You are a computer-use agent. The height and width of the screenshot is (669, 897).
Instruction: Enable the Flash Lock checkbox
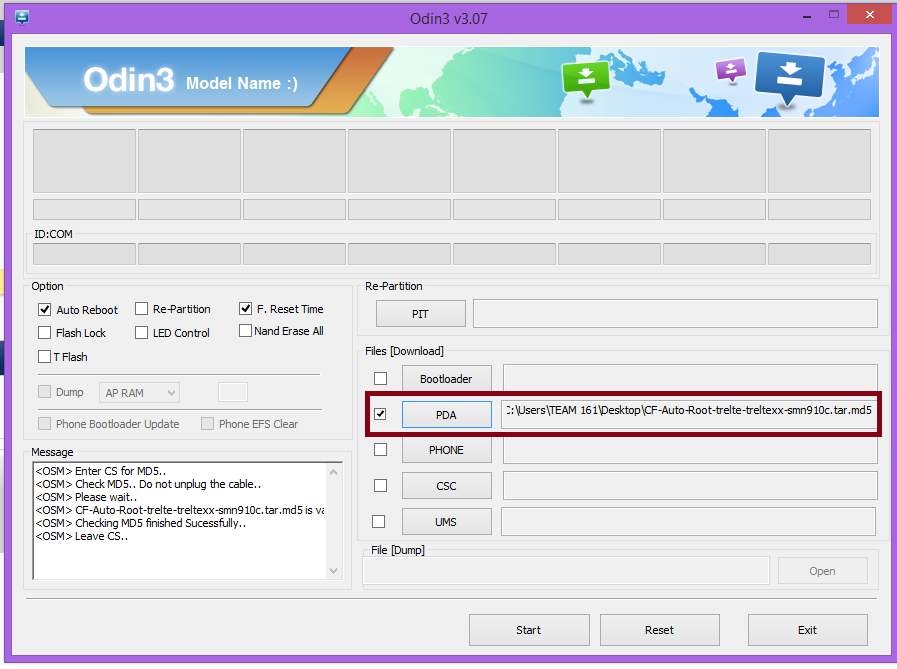[x=44, y=332]
